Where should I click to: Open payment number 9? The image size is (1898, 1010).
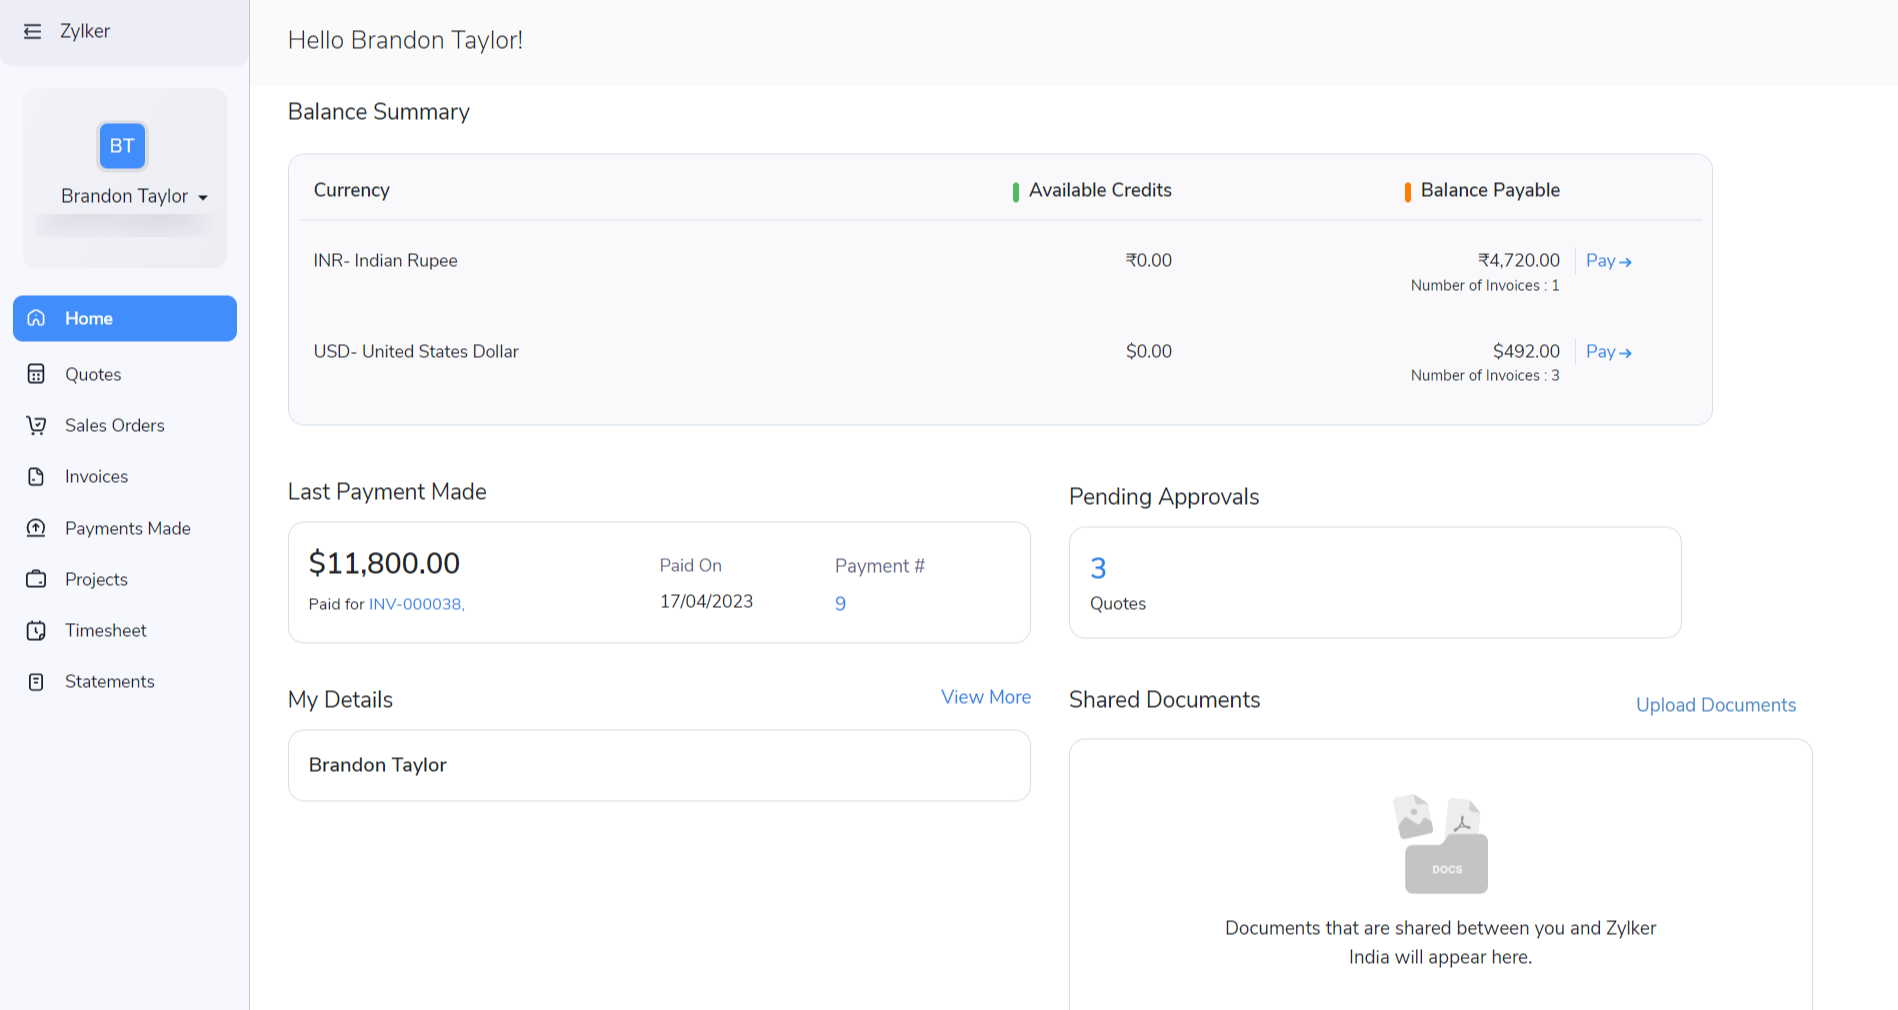[x=840, y=603]
